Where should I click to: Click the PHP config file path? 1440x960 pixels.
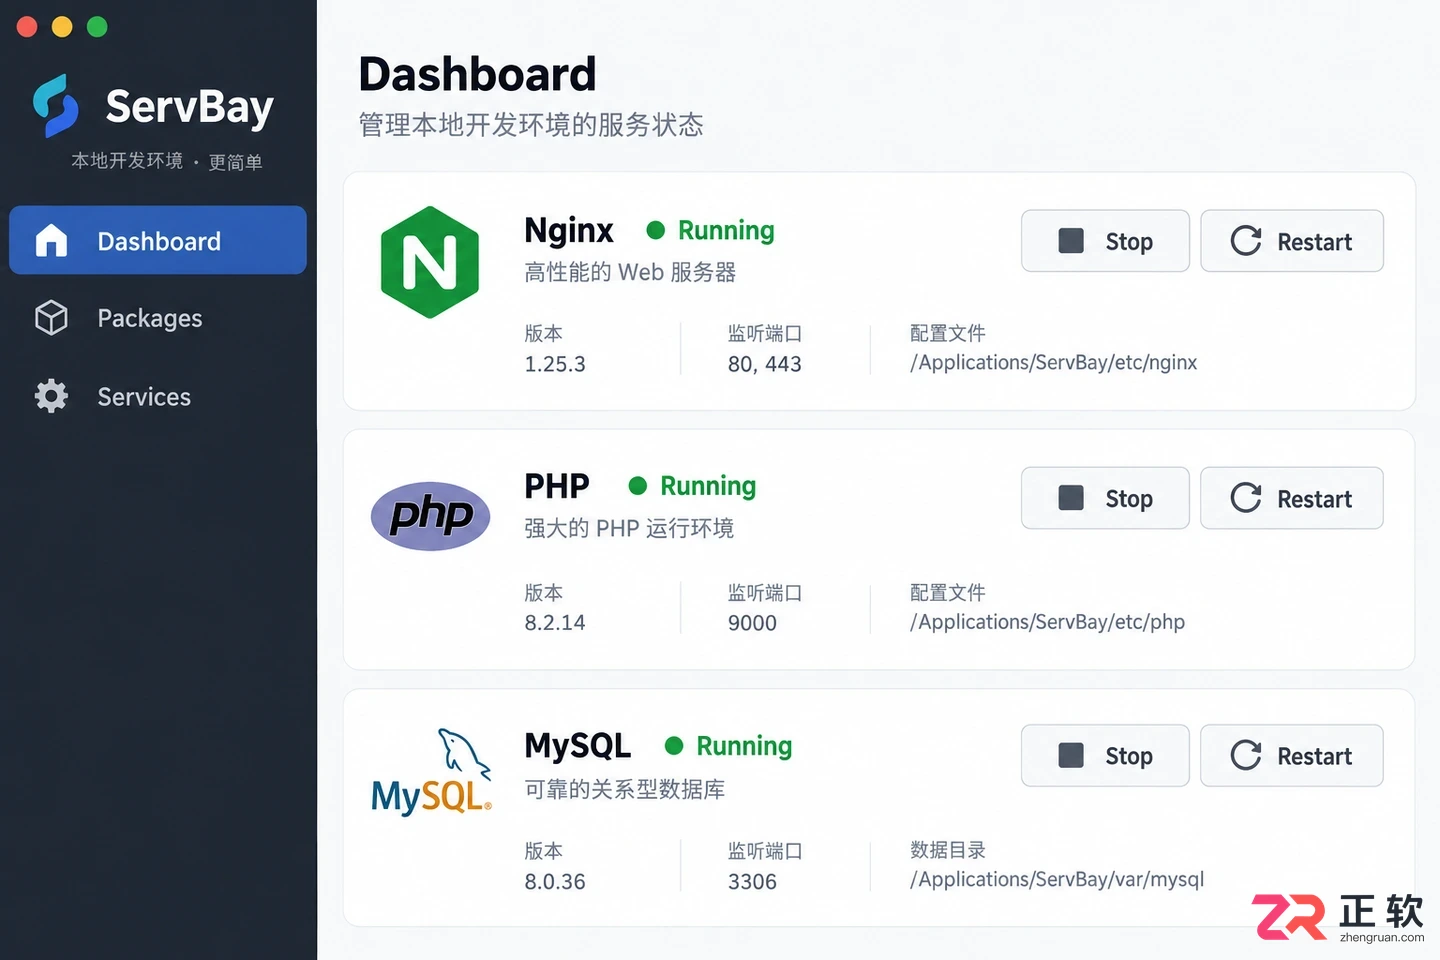click(x=1047, y=622)
